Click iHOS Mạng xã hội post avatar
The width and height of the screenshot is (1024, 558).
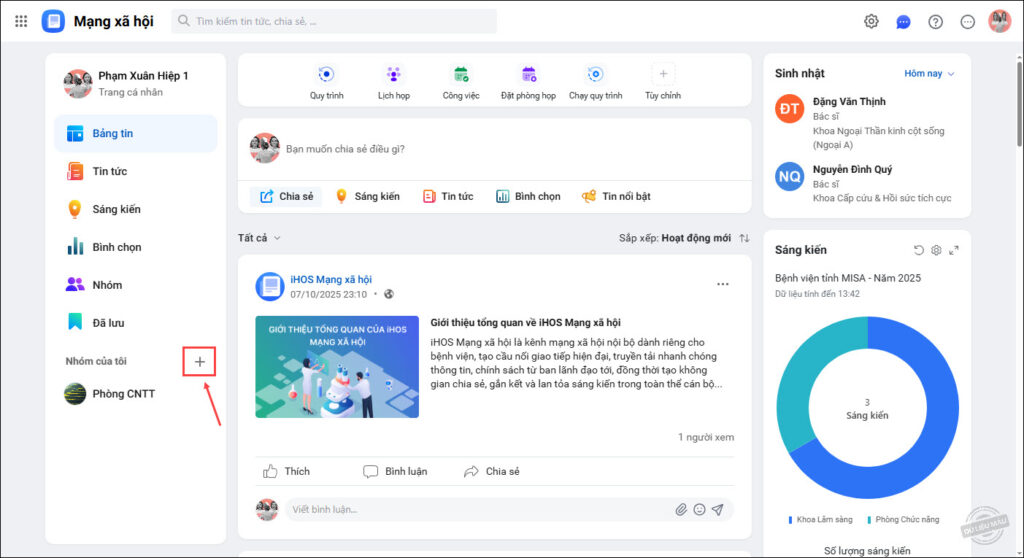tap(269, 286)
